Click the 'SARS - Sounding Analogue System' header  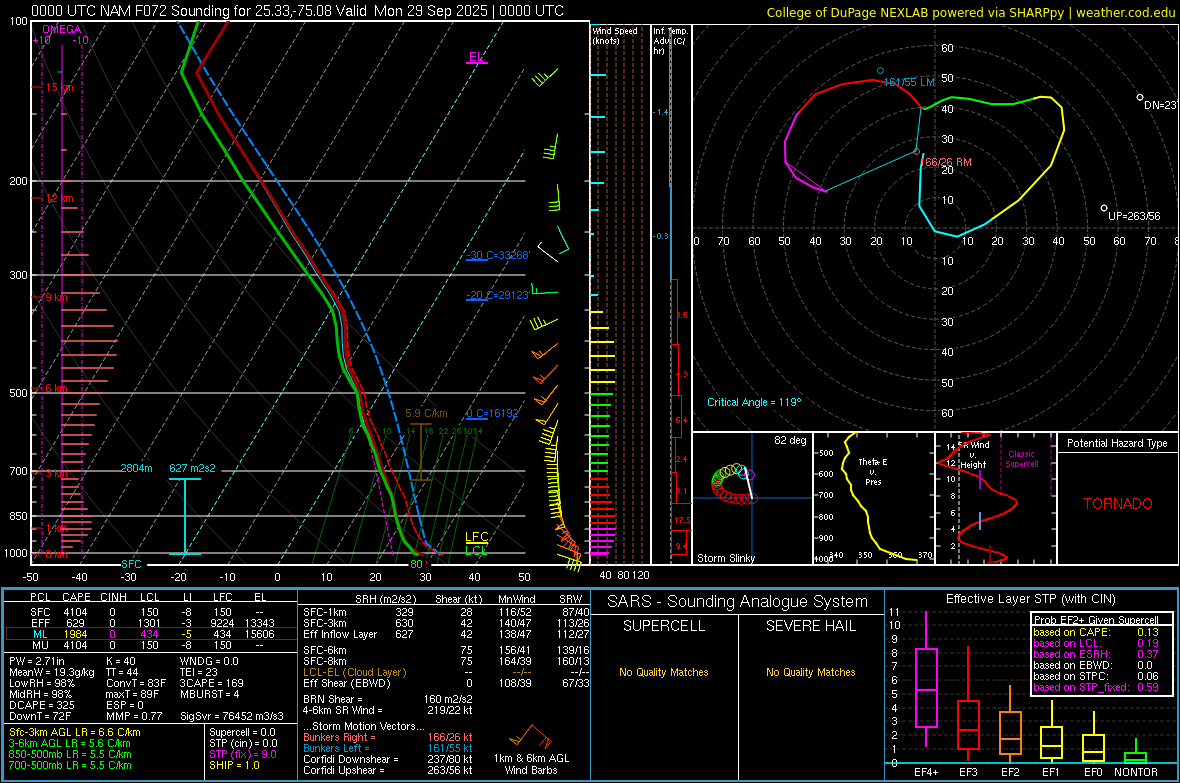point(738,602)
